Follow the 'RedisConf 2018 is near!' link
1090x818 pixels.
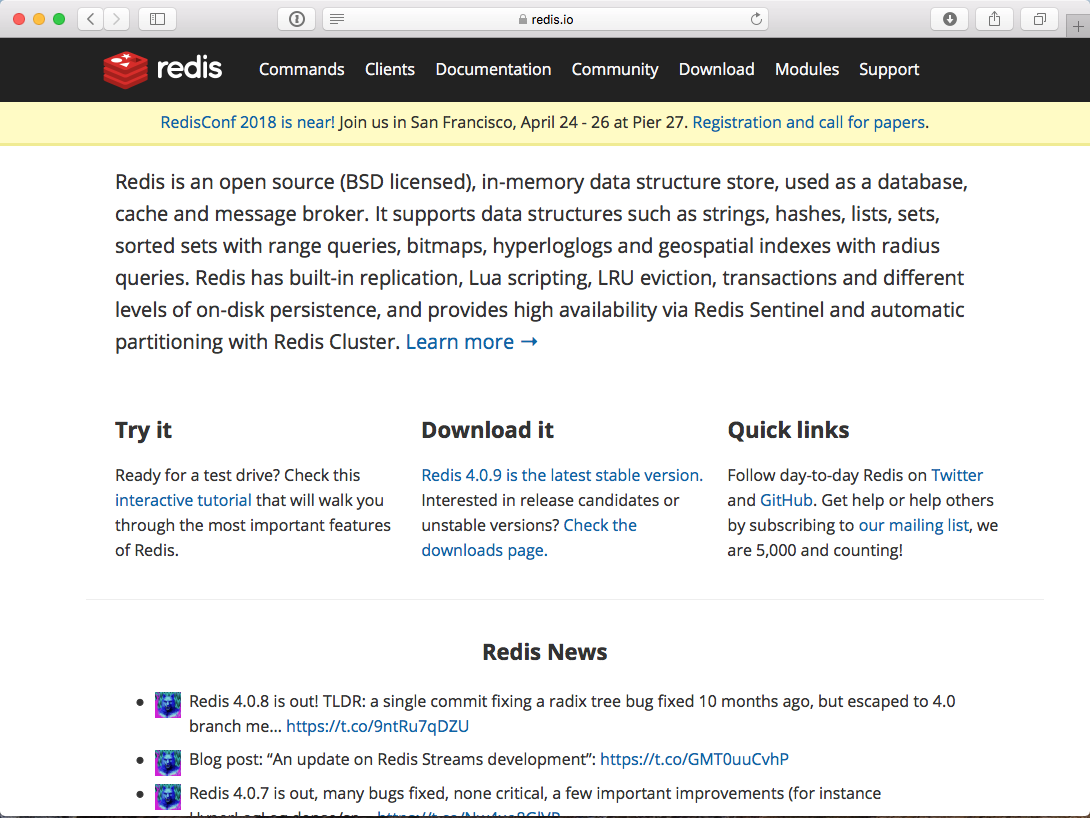pos(247,122)
